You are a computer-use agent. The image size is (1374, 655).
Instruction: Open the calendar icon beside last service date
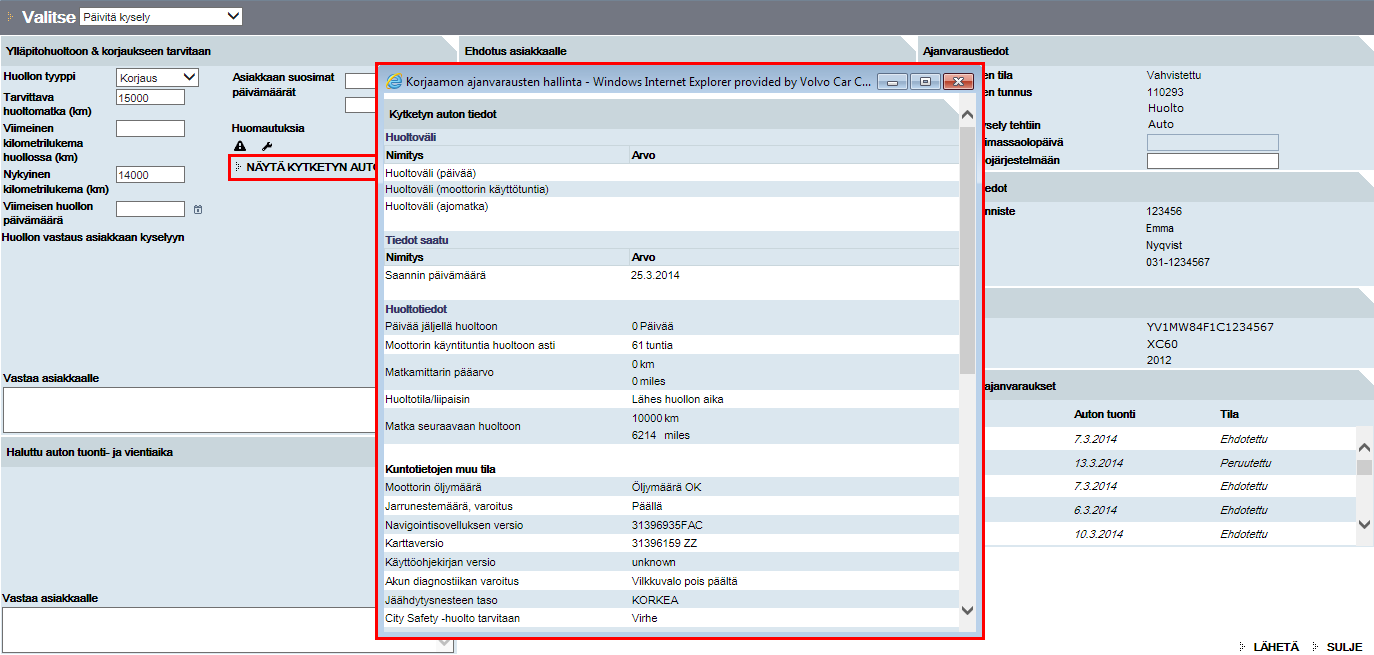coord(198,209)
